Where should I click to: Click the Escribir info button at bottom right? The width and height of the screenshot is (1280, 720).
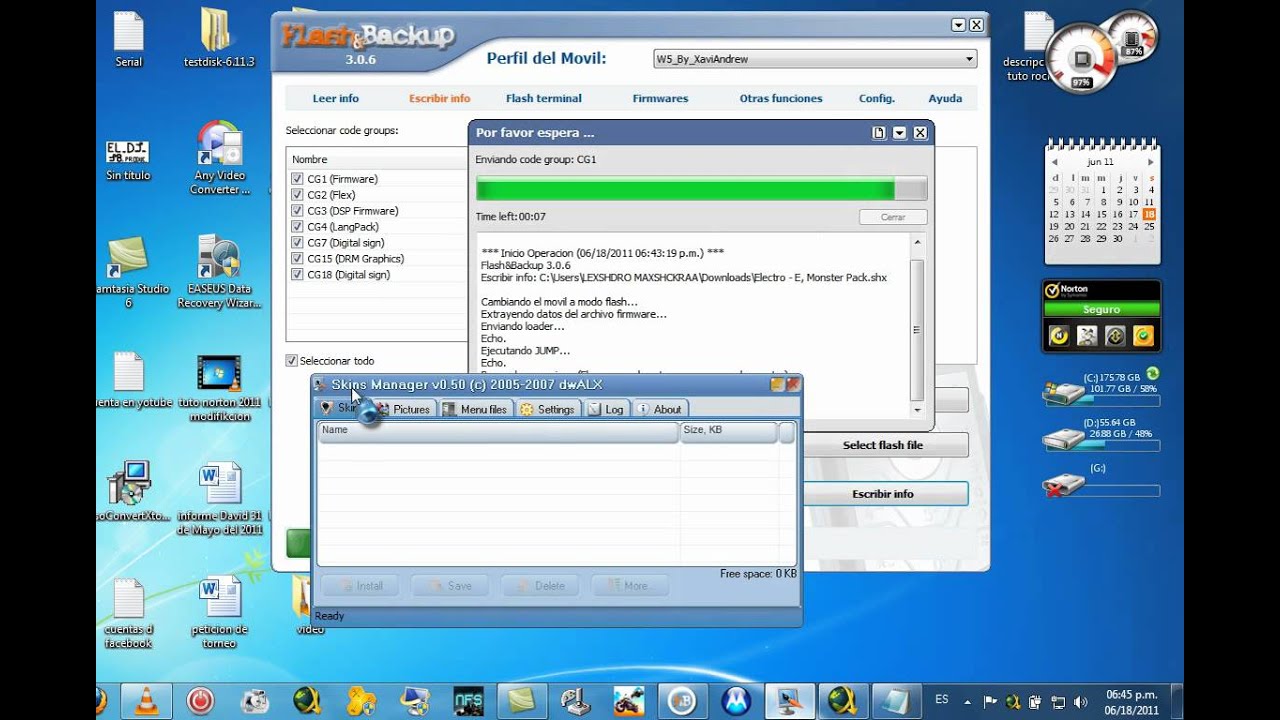tap(883, 494)
